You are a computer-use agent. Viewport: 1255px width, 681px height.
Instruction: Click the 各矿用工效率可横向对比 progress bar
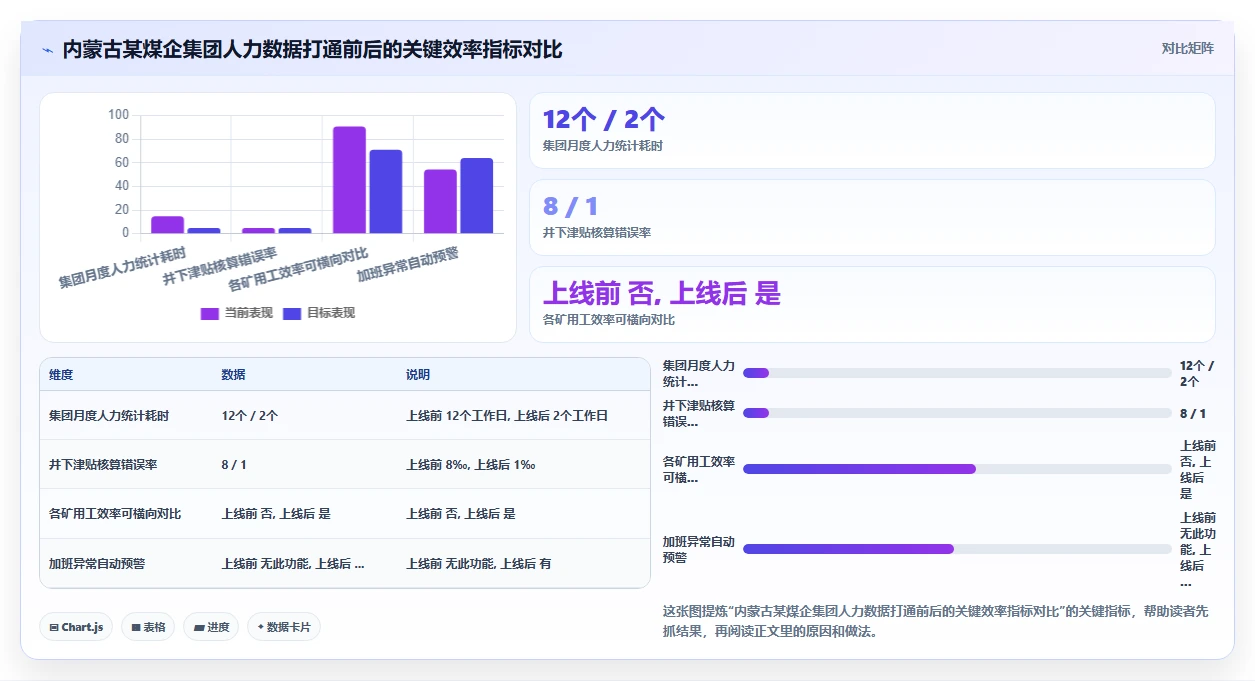click(x=957, y=469)
